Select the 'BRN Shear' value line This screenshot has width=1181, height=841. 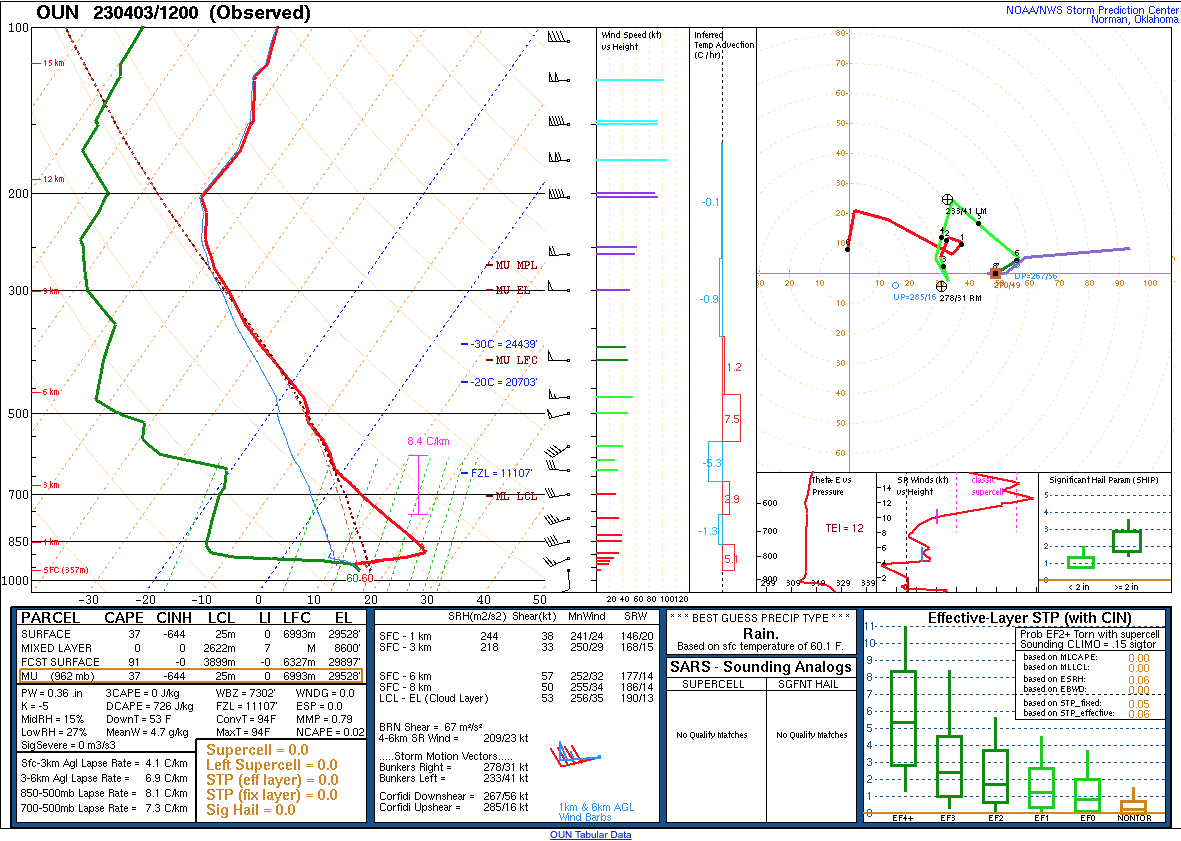[430, 727]
